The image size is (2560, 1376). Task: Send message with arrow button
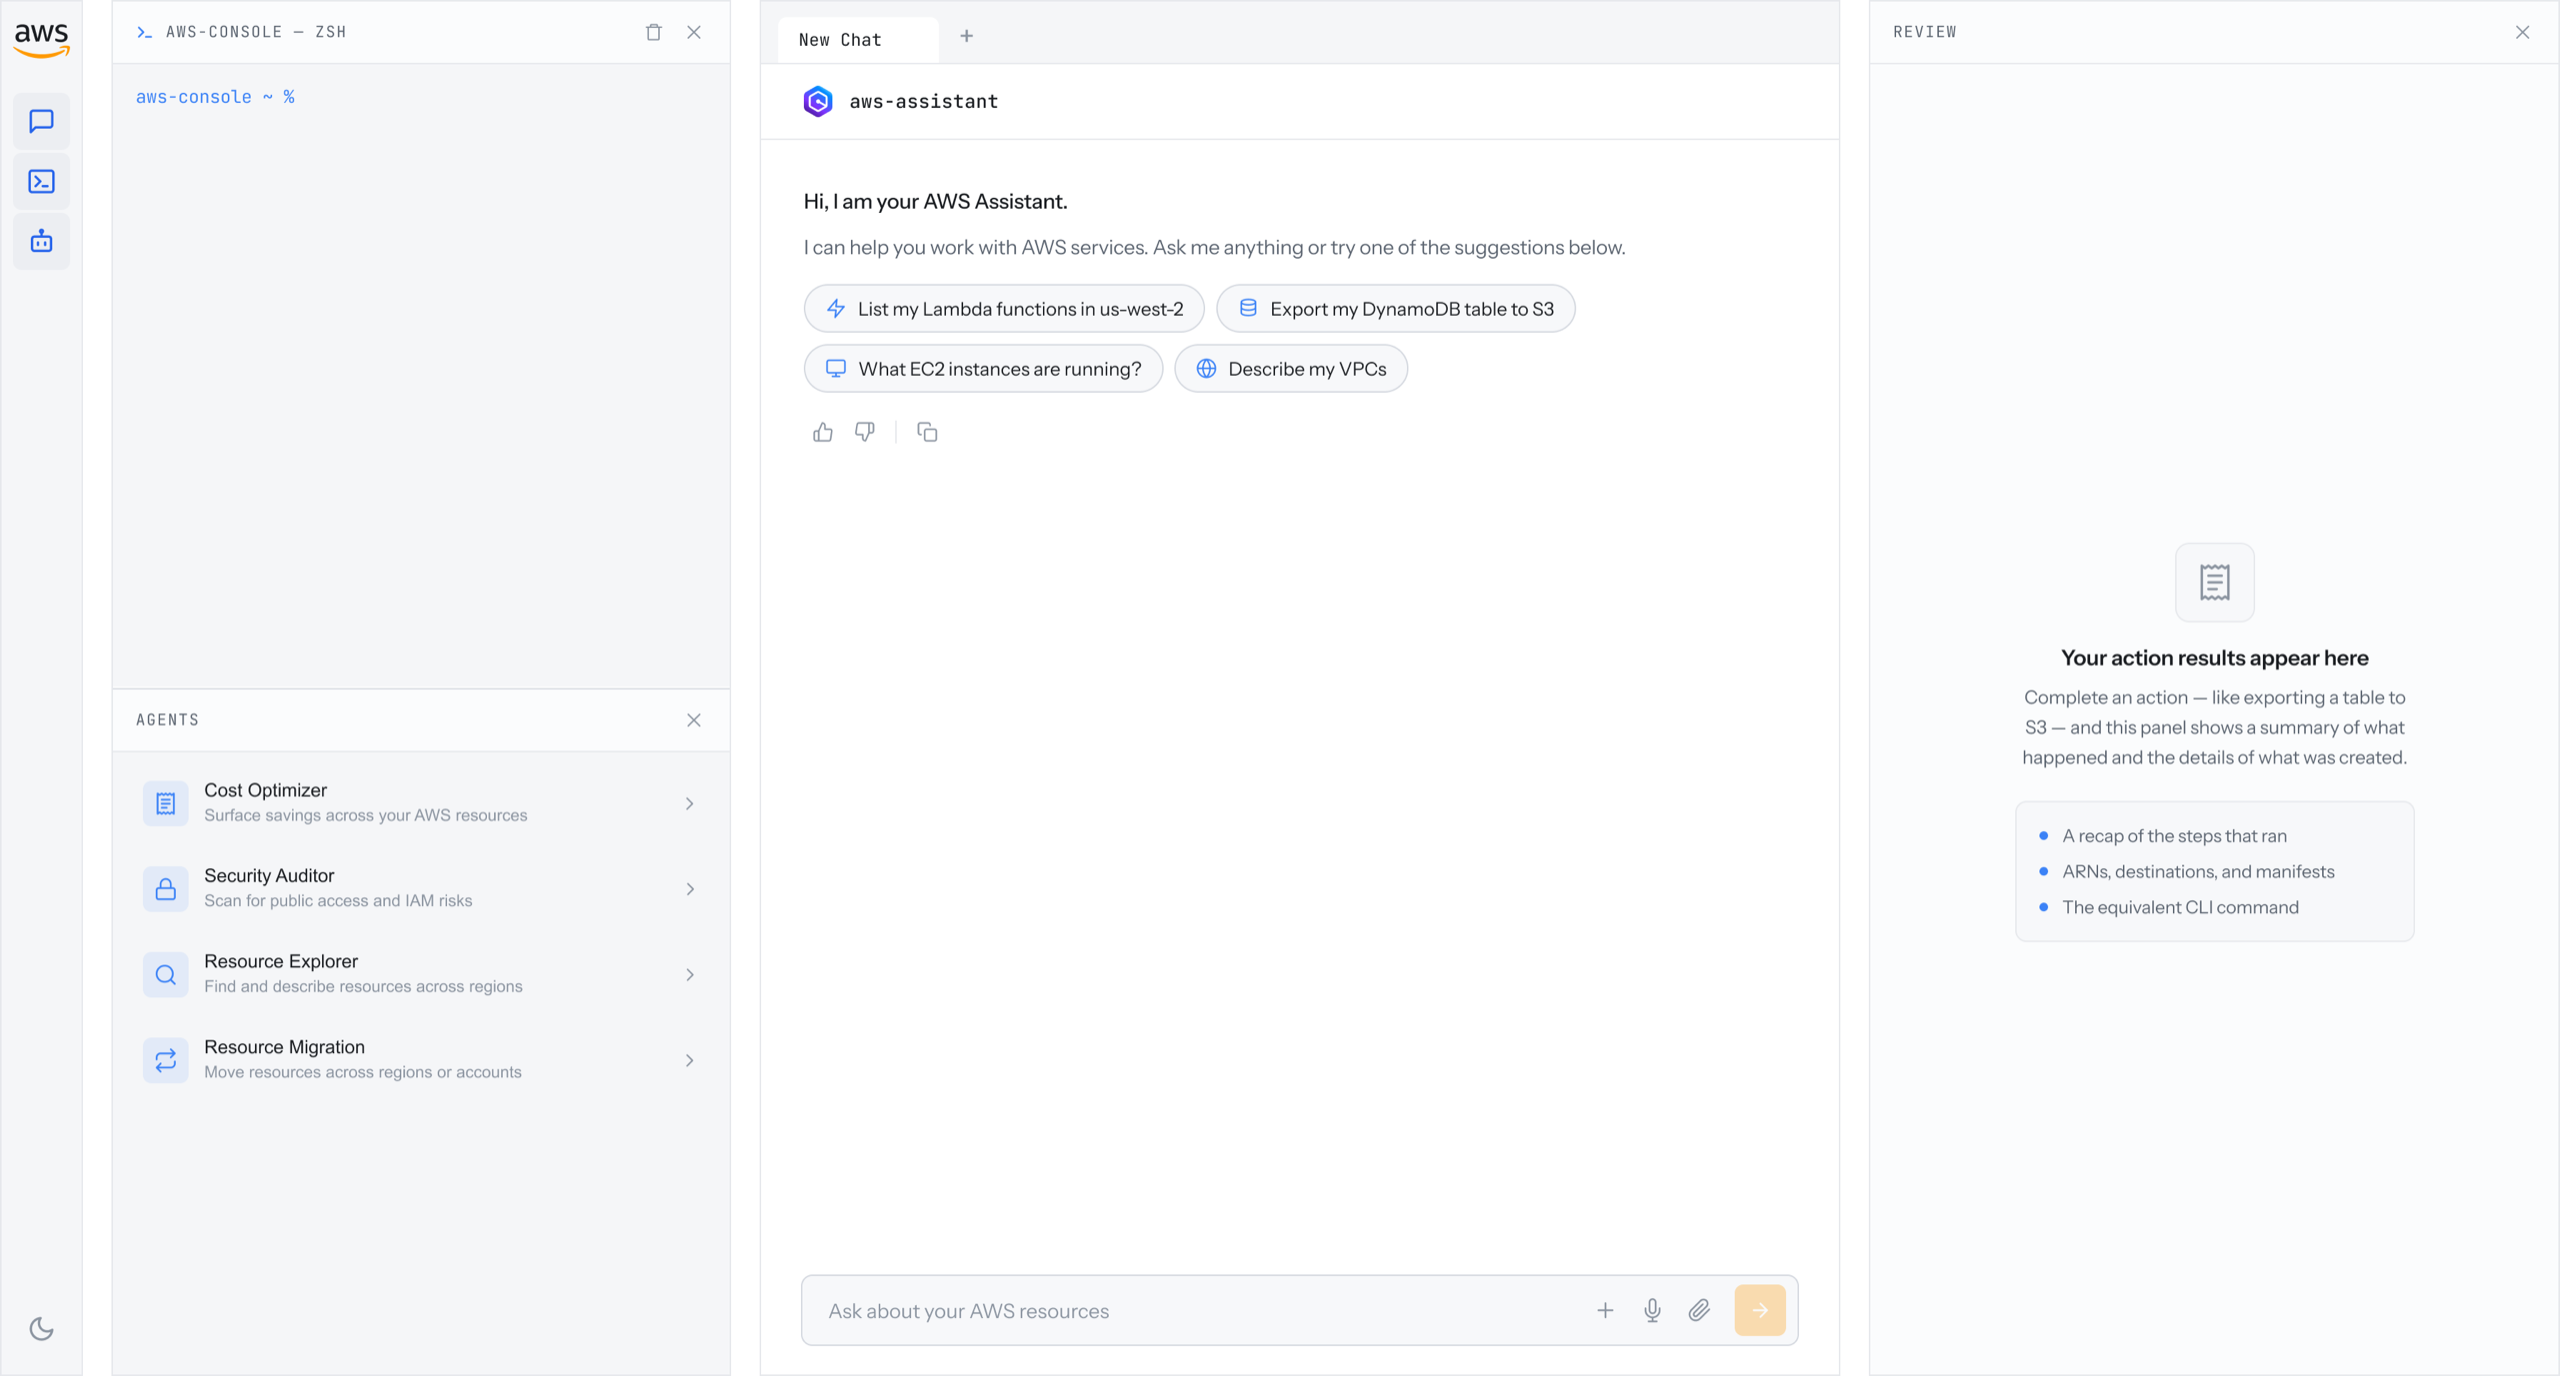pyautogui.click(x=1760, y=1310)
